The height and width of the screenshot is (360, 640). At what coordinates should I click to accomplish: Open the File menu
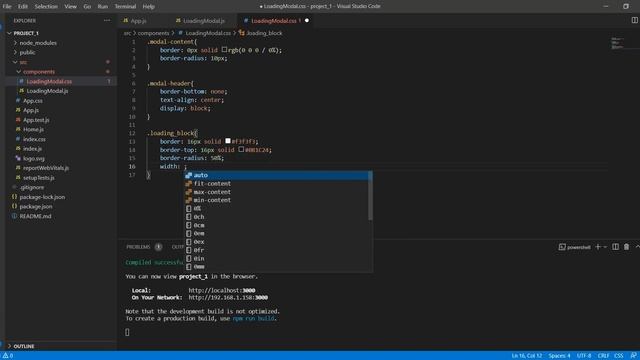click(7, 6)
